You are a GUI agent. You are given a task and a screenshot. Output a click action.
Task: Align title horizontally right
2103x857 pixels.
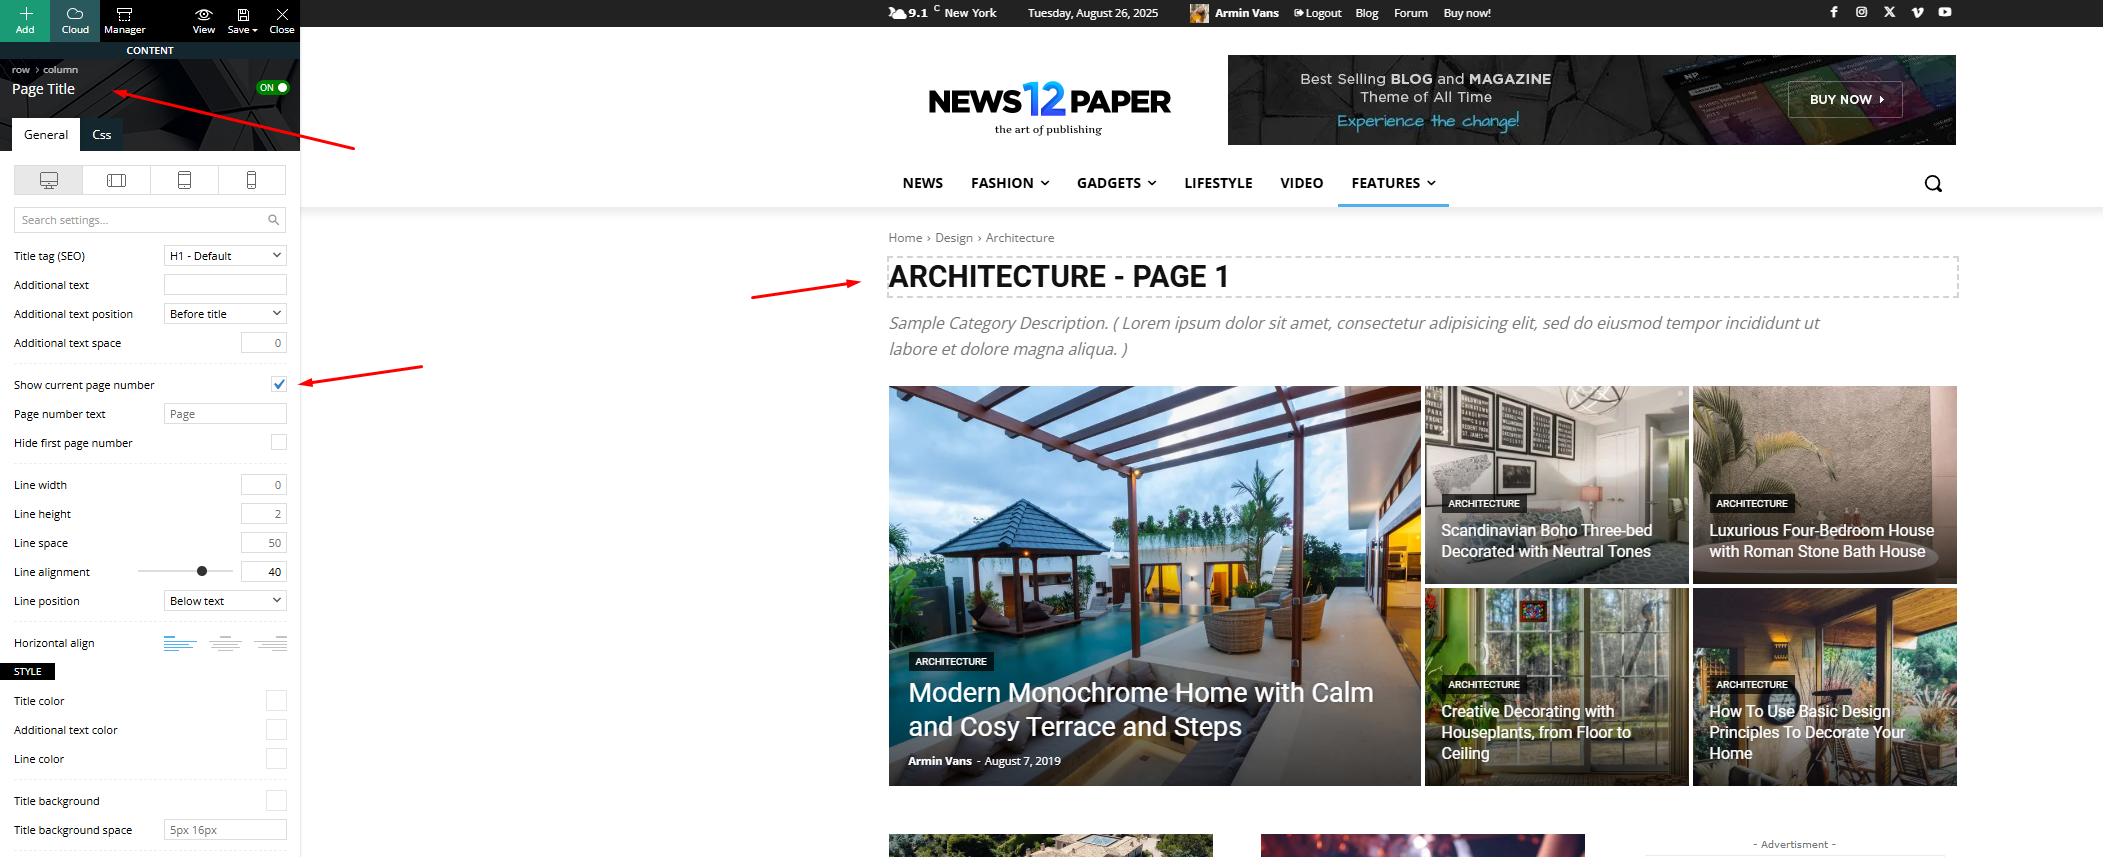271,643
